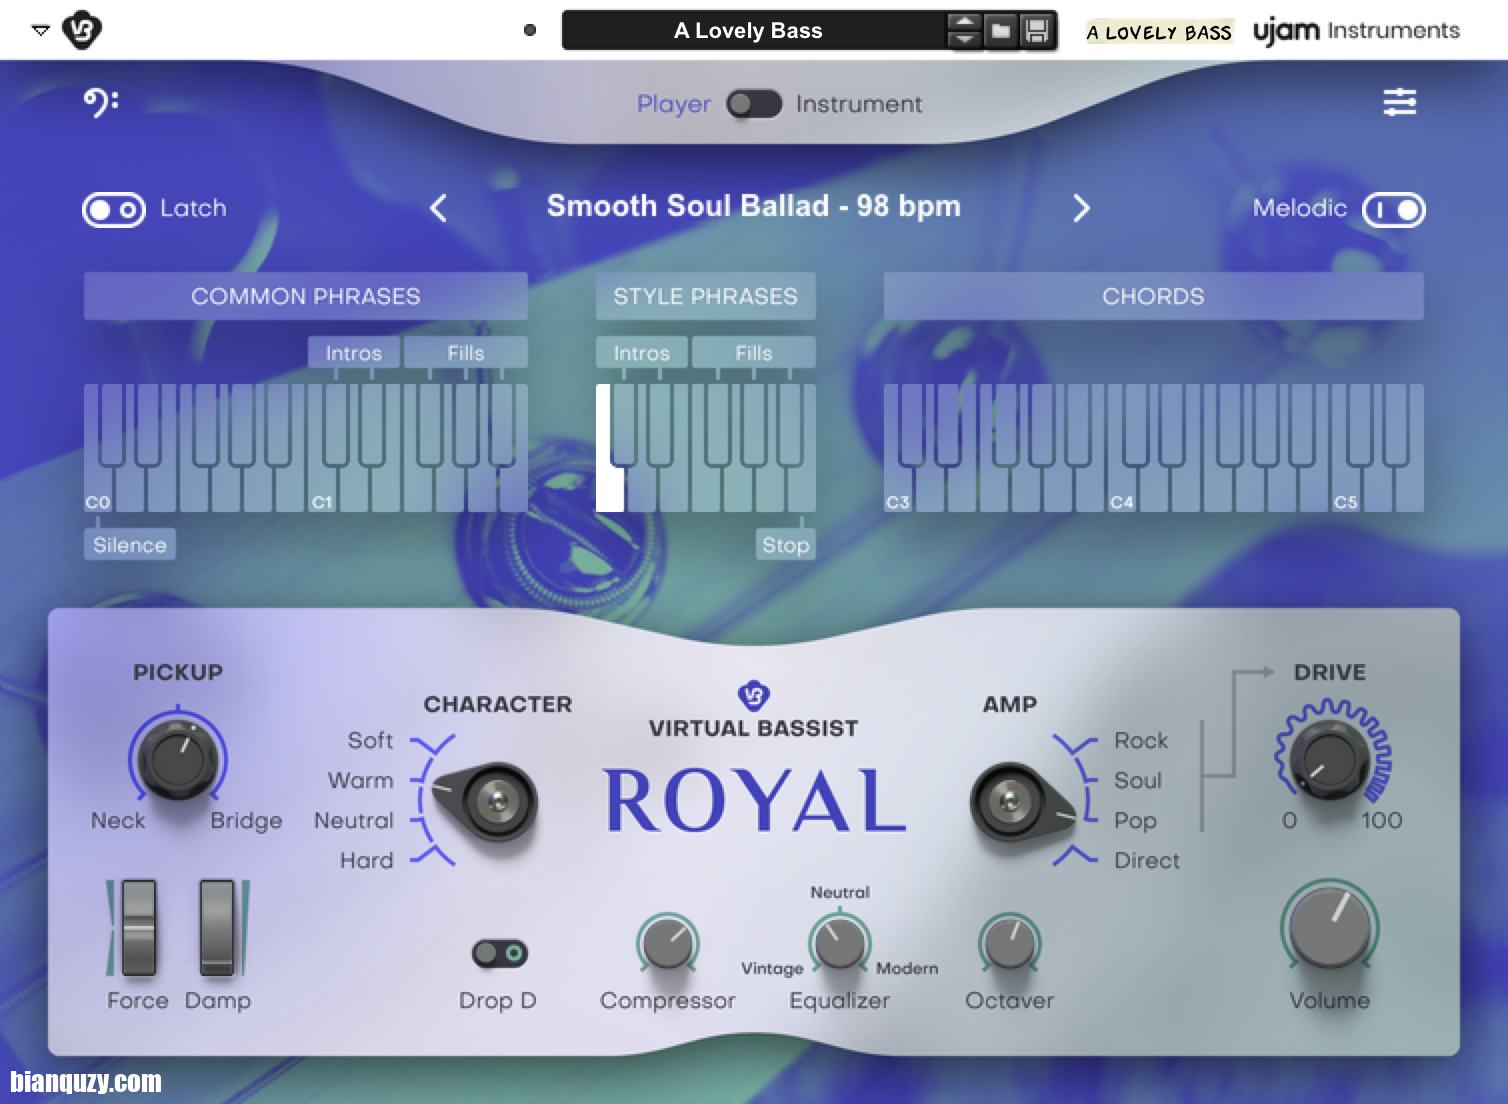Open the settings sliders icon
This screenshot has width=1508, height=1104.
click(x=1399, y=102)
